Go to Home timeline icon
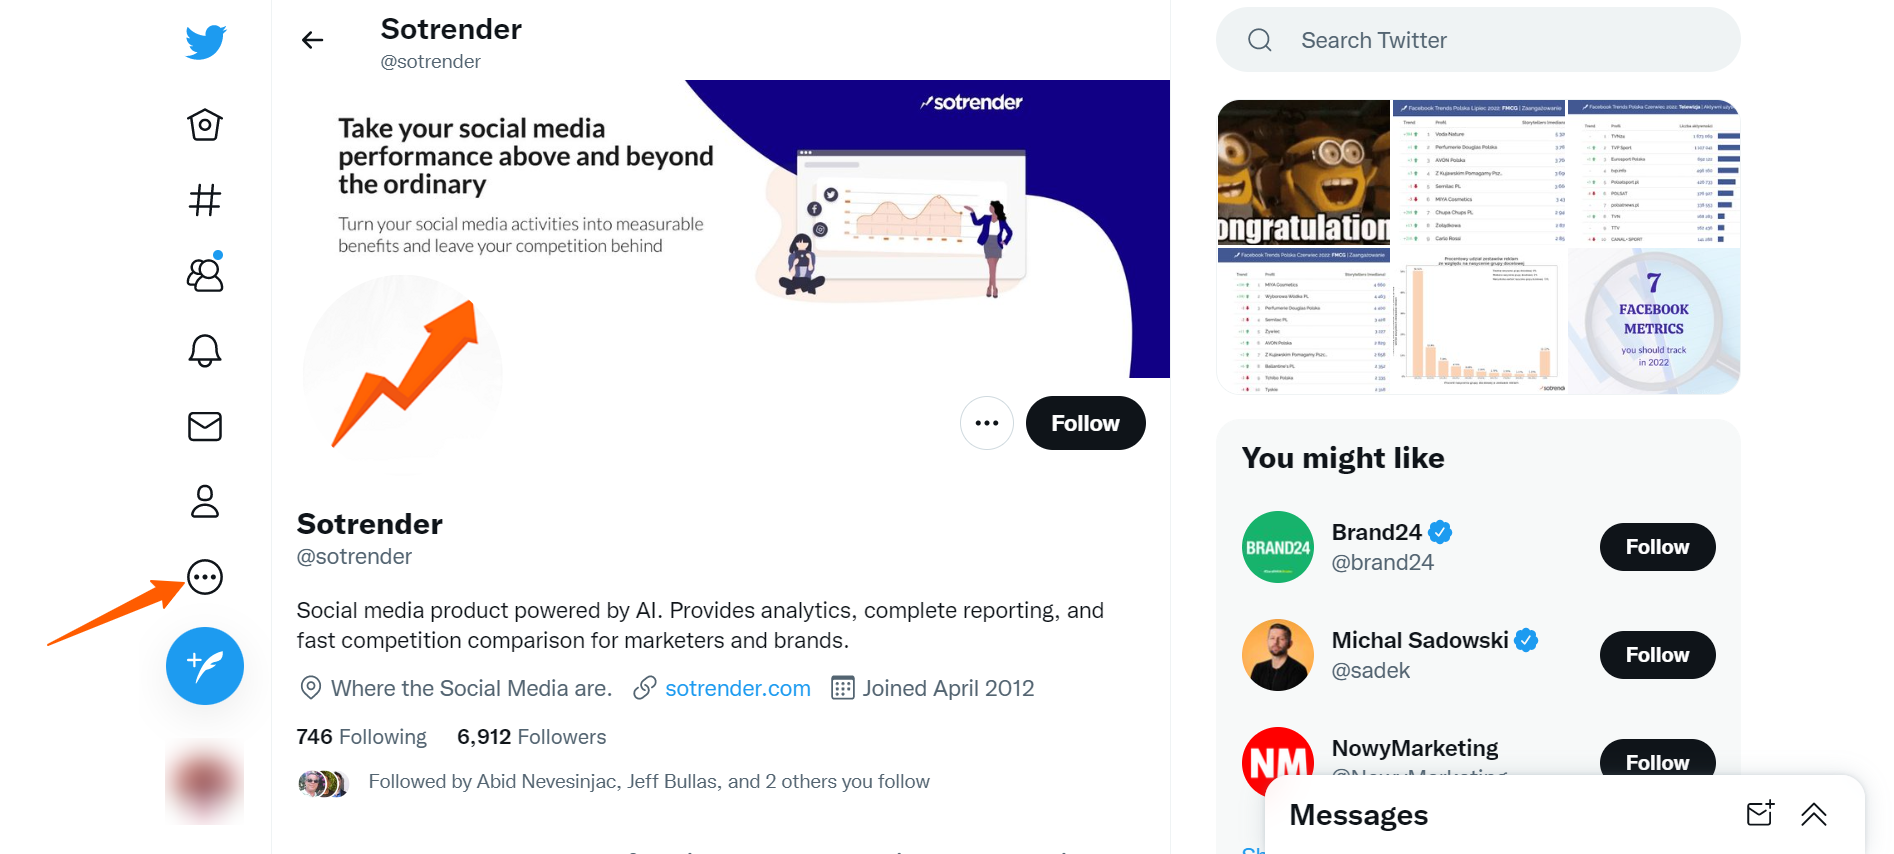Viewport: 1894px width, 854px height. [x=205, y=125]
